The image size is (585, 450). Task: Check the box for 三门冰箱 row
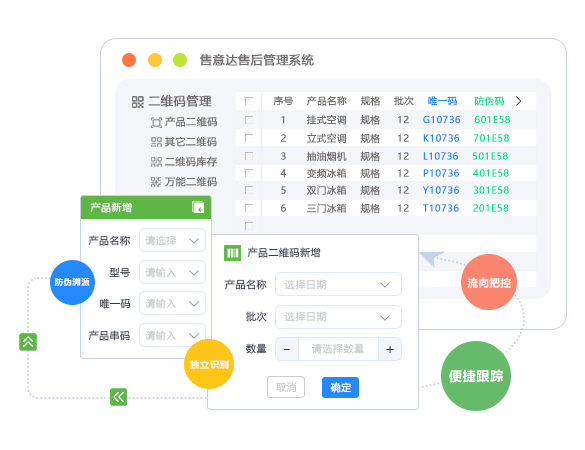click(x=249, y=208)
